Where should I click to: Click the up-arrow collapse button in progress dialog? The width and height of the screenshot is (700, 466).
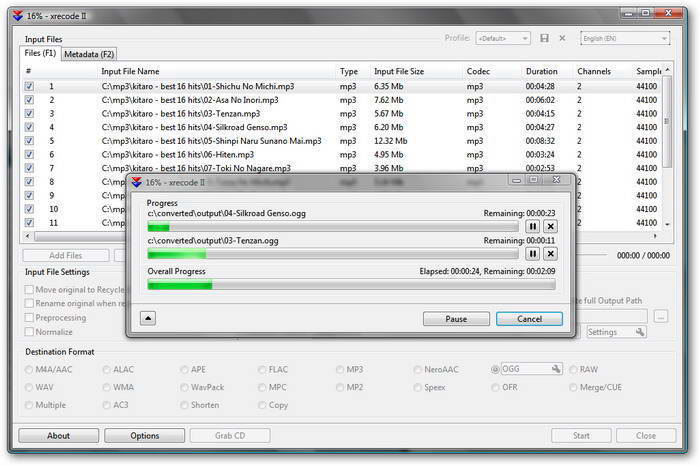[x=148, y=318]
